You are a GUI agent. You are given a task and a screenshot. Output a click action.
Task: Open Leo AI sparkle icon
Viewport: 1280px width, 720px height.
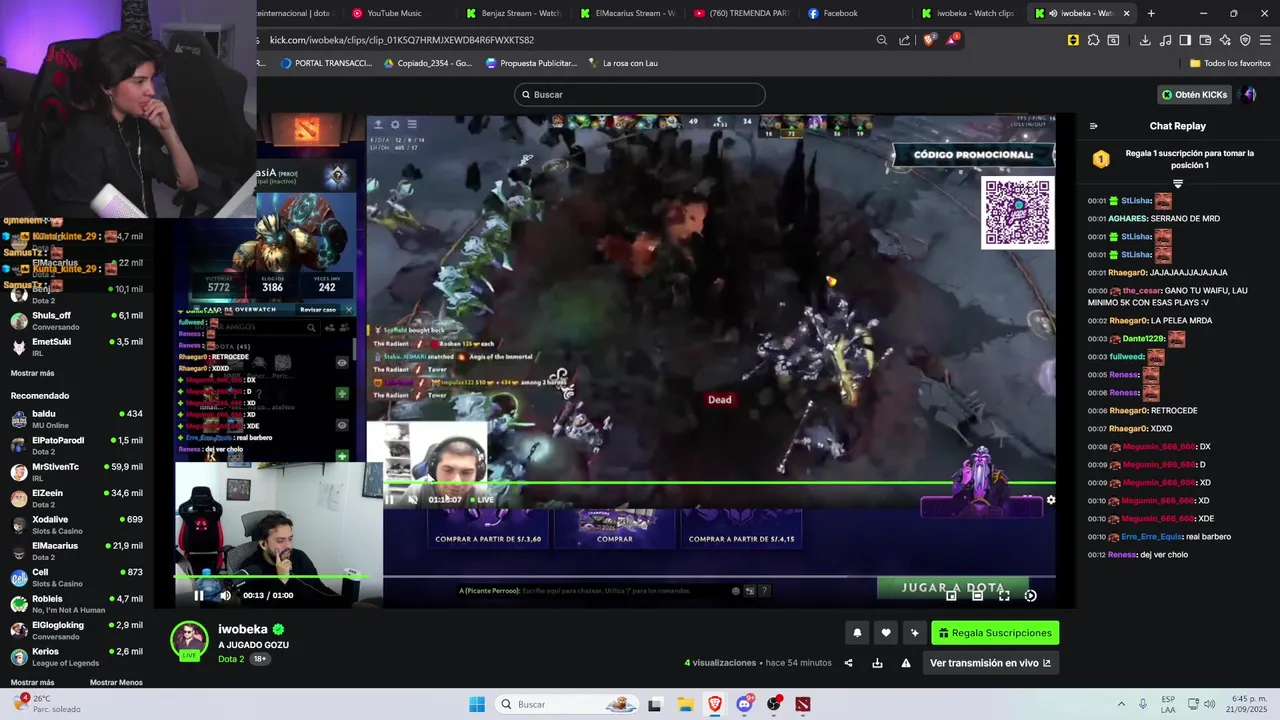[1225, 40]
